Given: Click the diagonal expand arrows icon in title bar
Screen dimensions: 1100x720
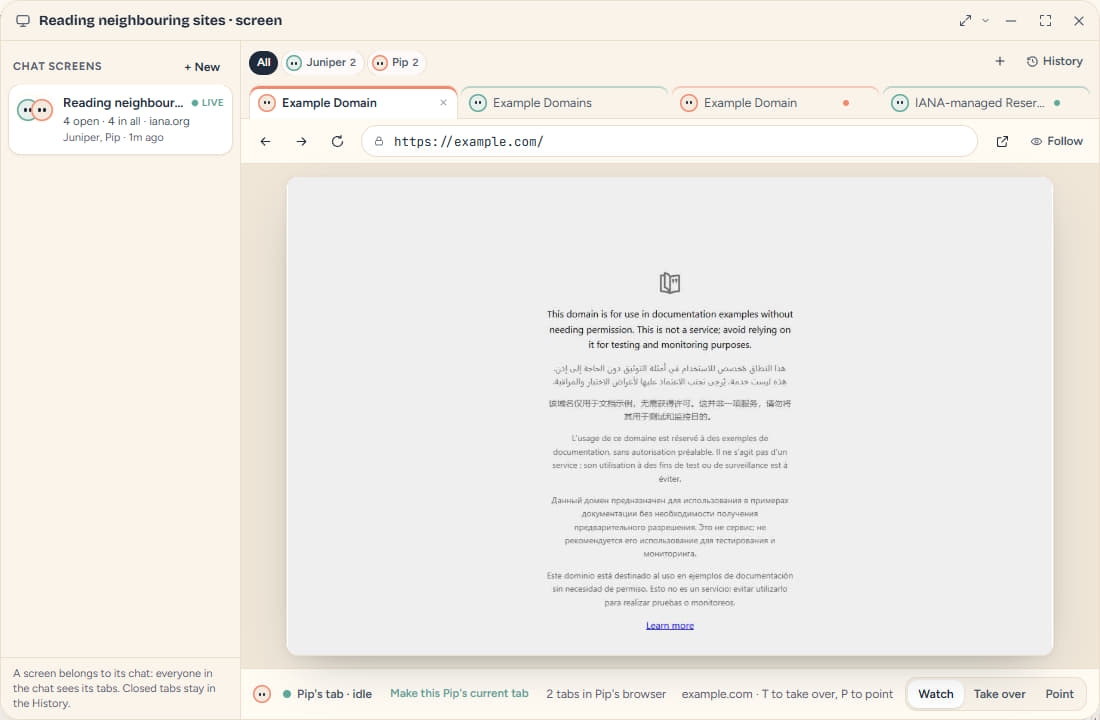Looking at the screenshot, I should coord(965,20).
